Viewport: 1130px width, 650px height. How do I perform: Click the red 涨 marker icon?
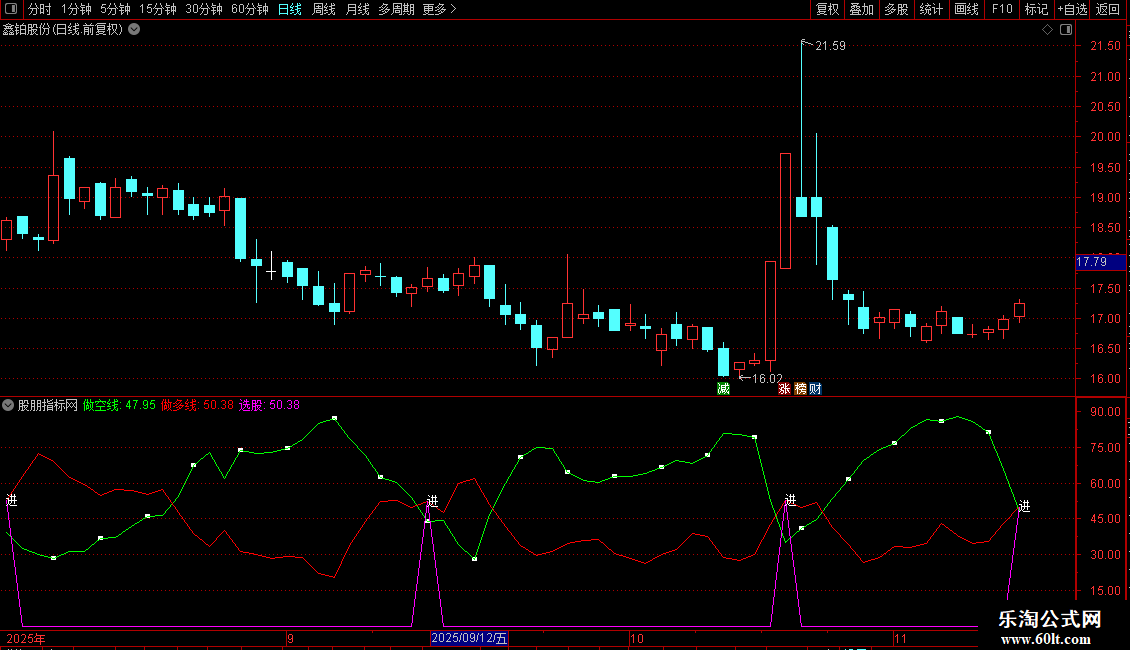(785, 388)
